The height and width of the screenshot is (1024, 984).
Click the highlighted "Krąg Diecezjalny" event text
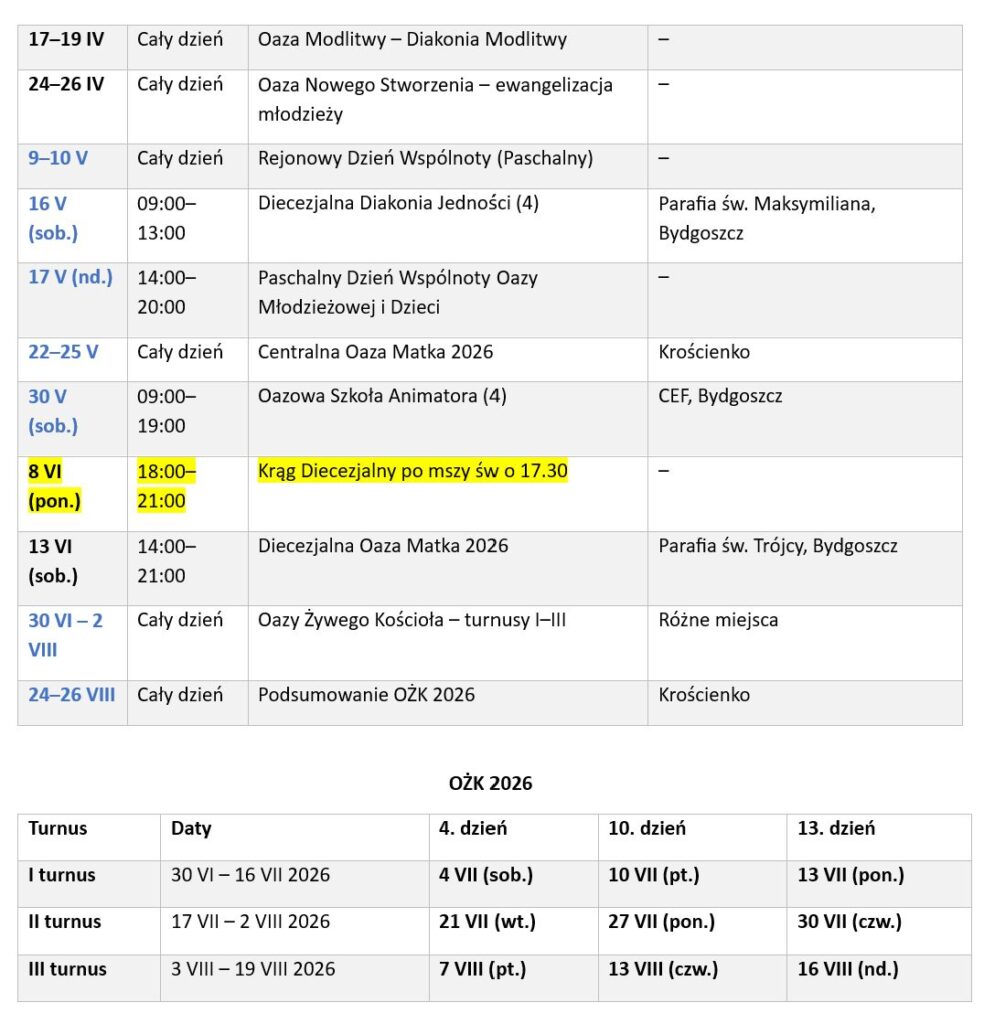(x=413, y=471)
